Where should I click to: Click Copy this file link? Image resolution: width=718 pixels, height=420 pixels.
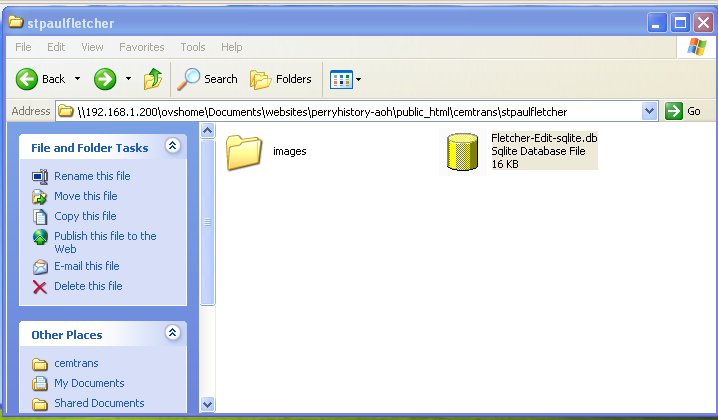(85, 216)
